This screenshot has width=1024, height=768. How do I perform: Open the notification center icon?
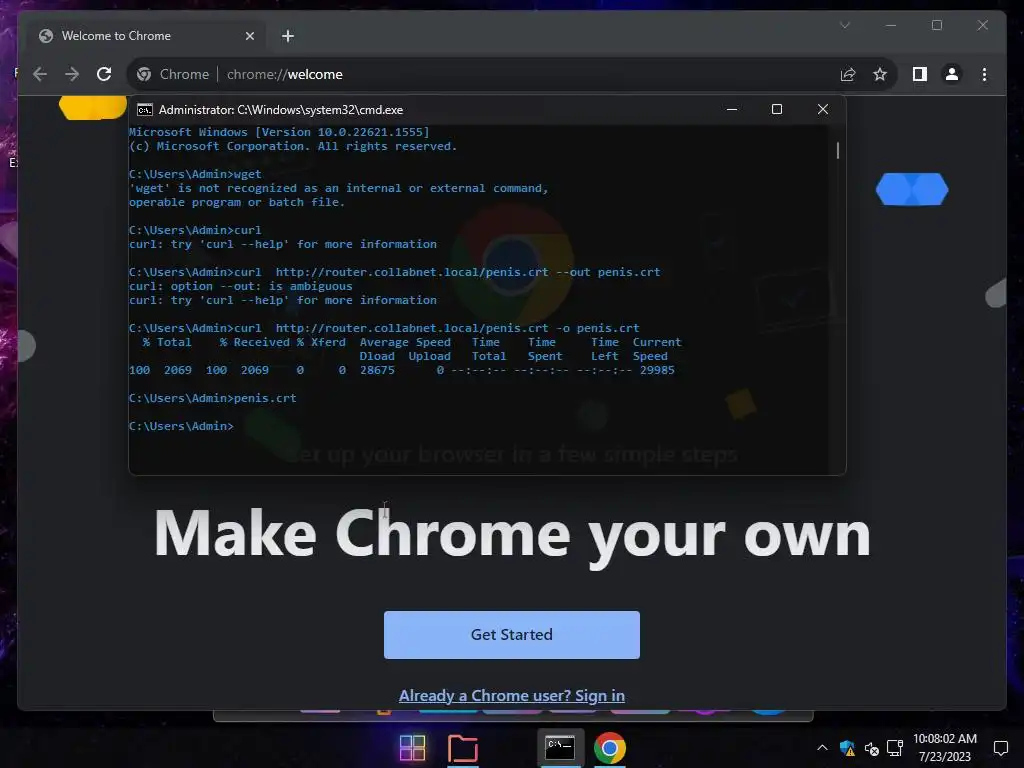1000,748
